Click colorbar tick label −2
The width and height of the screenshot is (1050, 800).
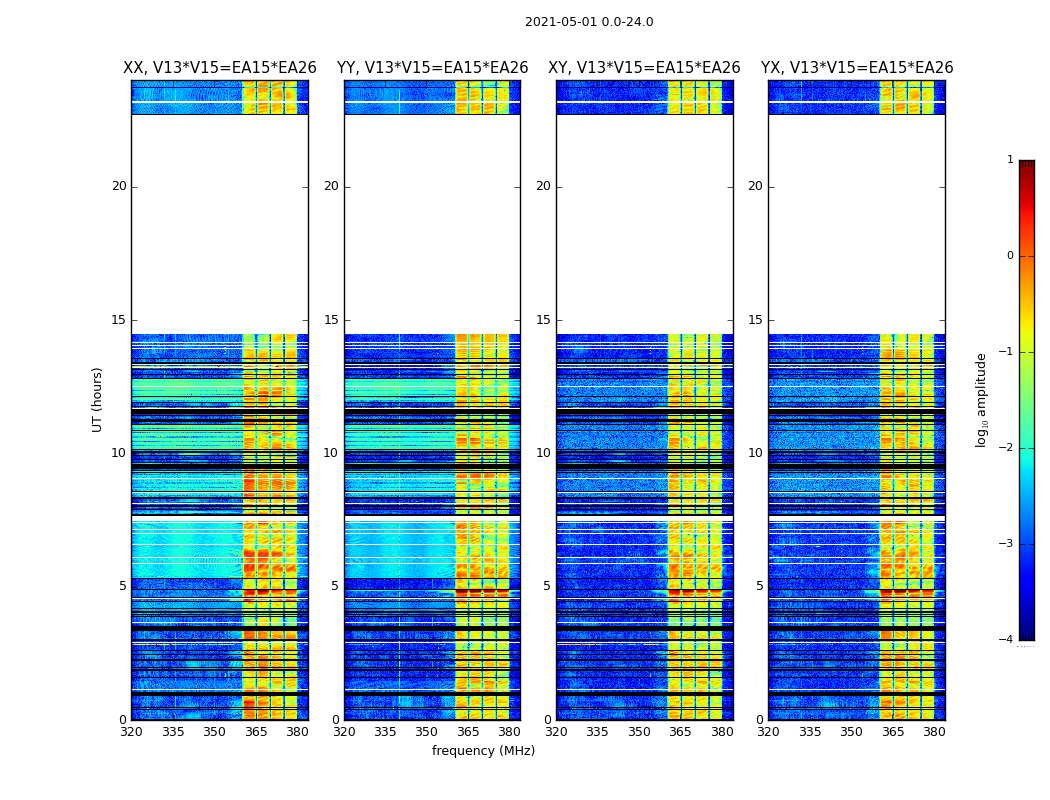click(1006, 447)
